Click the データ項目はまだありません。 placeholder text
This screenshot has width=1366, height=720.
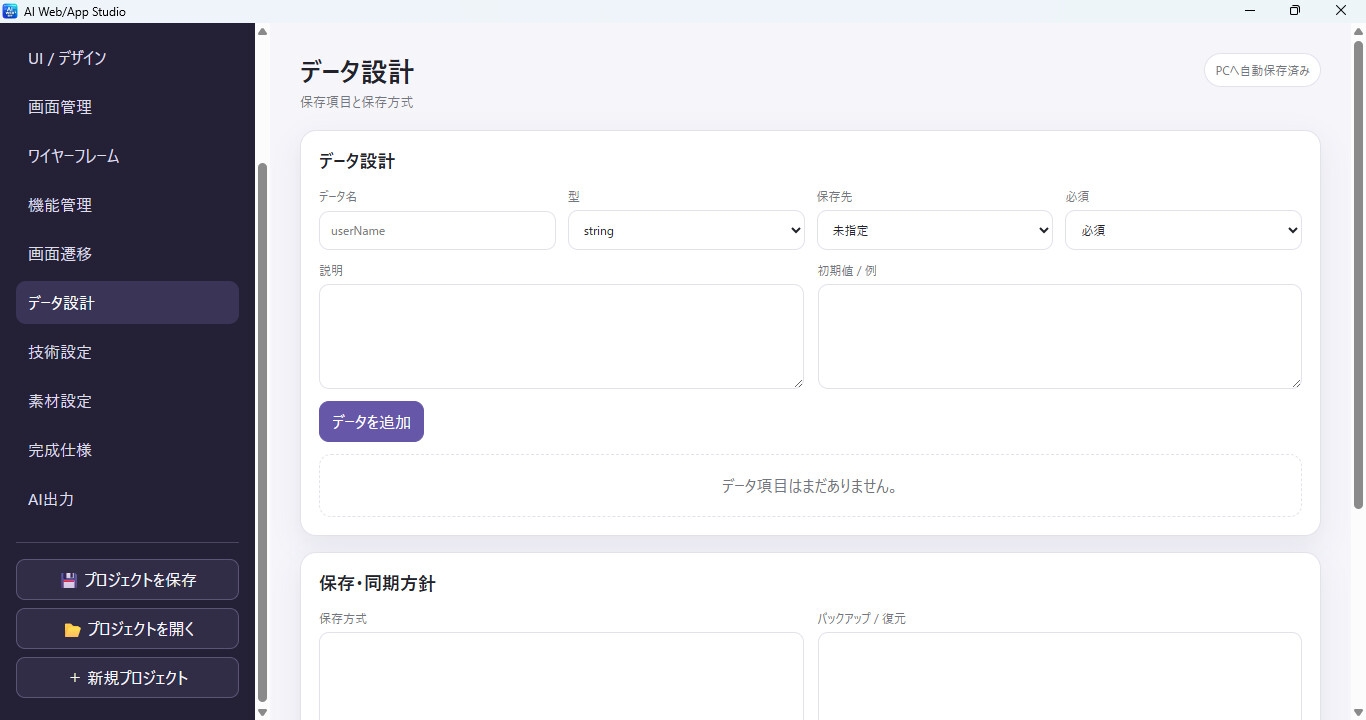(x=810, y=486)
